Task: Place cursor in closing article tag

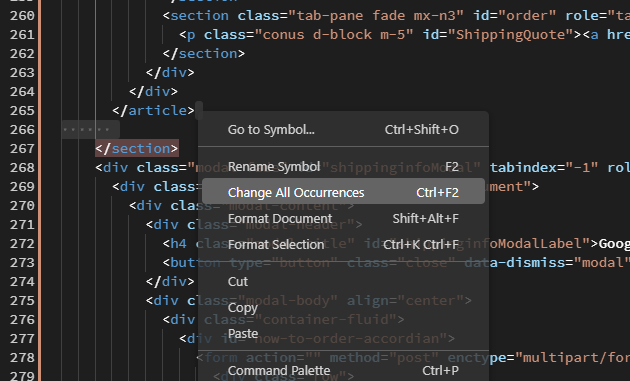Action: pyautogui.click(x=153, y=111)
